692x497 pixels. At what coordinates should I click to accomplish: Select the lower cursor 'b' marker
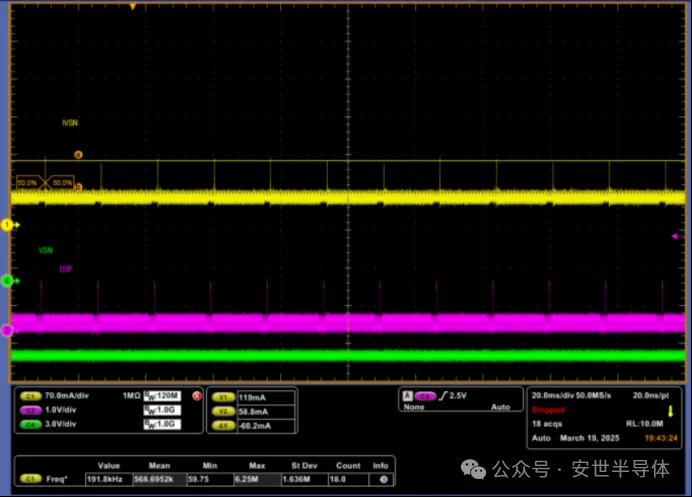click(79, 187)
